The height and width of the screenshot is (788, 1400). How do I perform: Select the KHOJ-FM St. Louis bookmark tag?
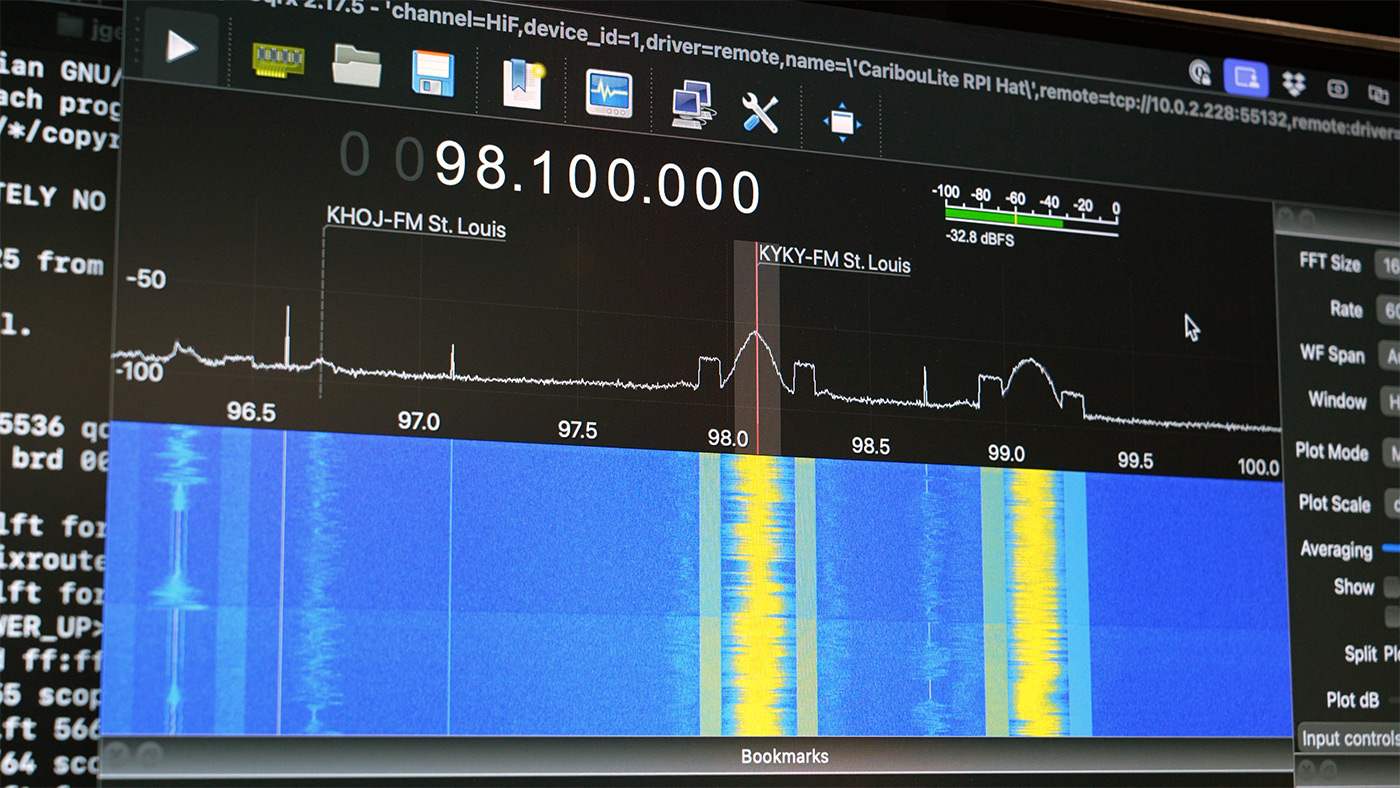point(416,222)
